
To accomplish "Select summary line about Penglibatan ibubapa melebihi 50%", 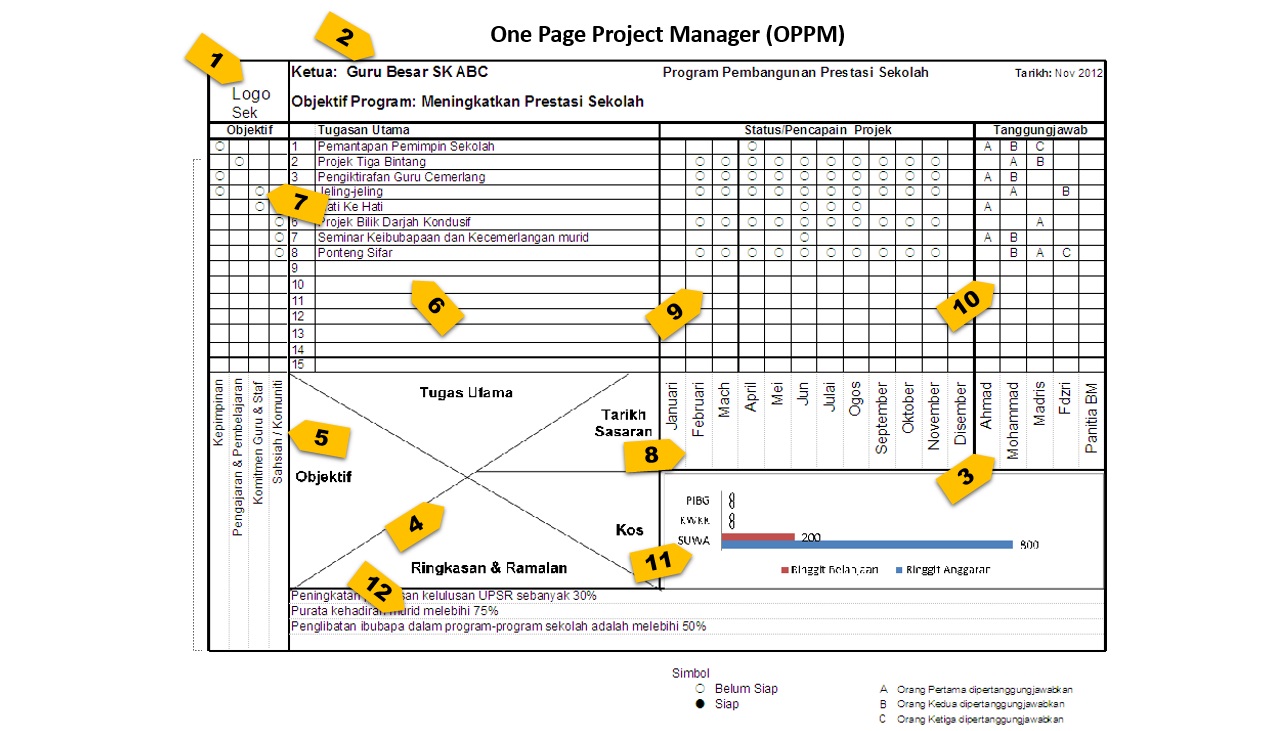I will click(x=498, y=627).
